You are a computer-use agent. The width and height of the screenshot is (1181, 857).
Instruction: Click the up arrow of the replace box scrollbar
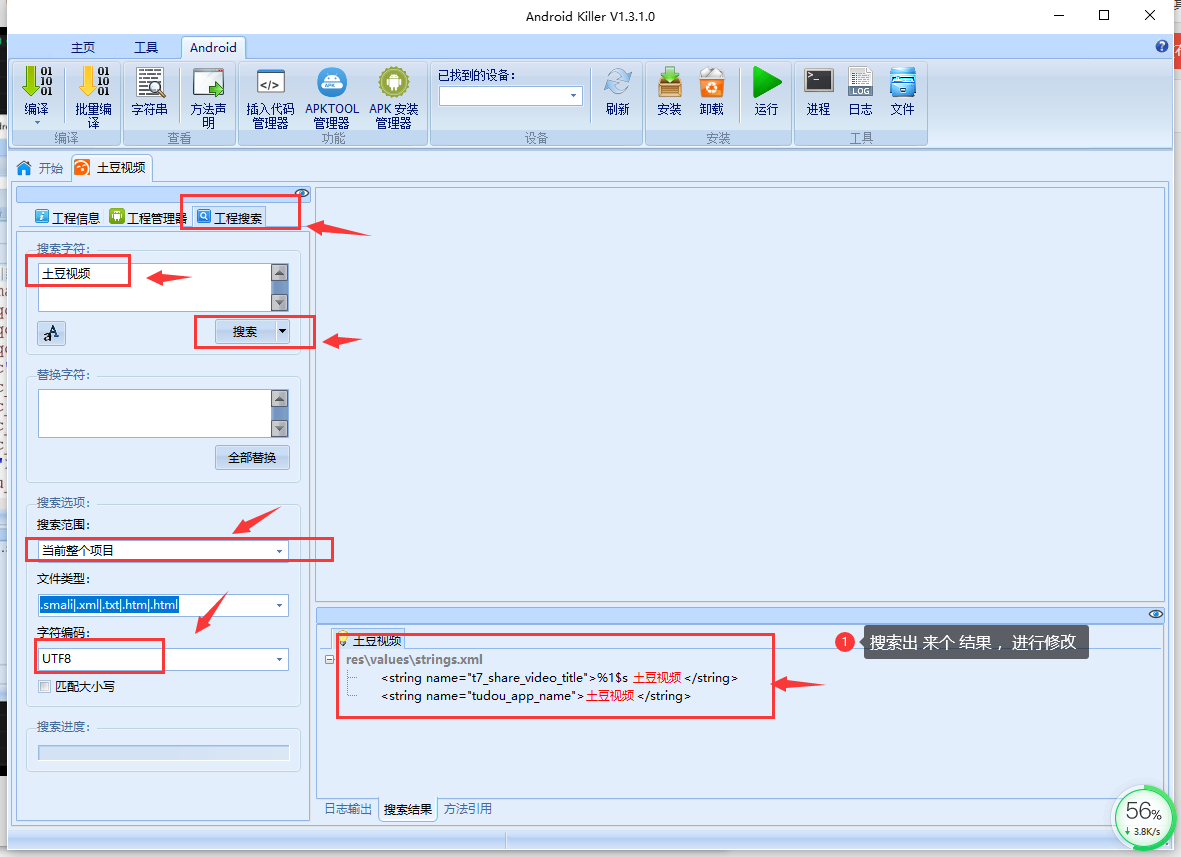click(279, 398)
